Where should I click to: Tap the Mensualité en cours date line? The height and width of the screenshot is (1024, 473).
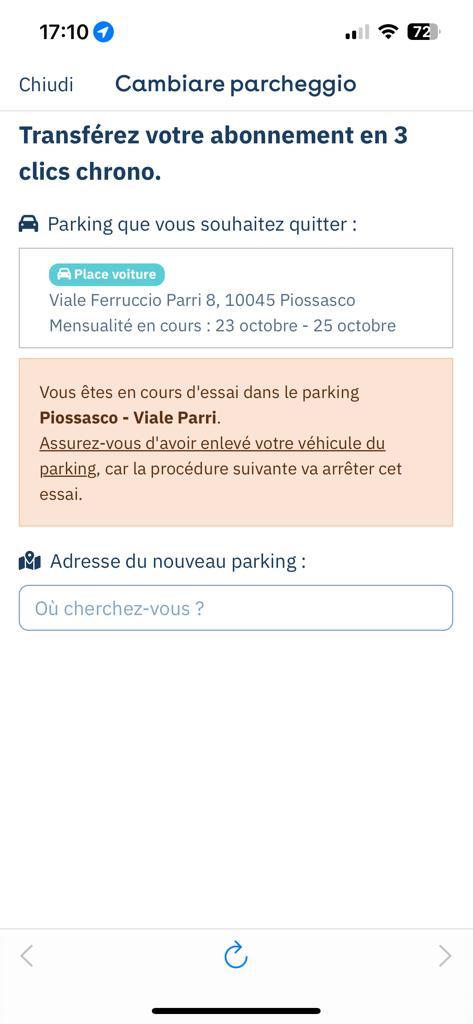[x=223, y=325]
